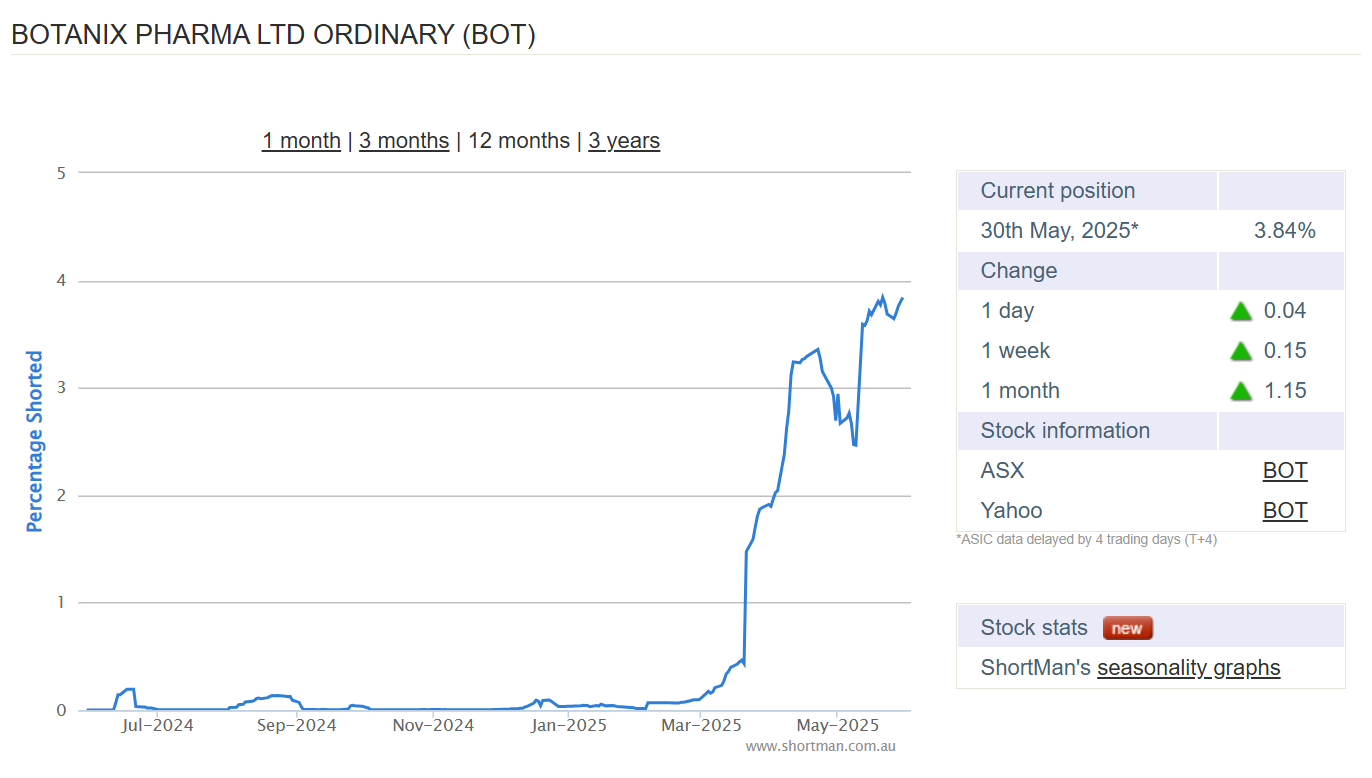Image resolution: width=1372 pixels, height=778 pixels.
Task: Click the Botanix Pharma page heading
Action: pyautogui.click(x=273, y=35)
